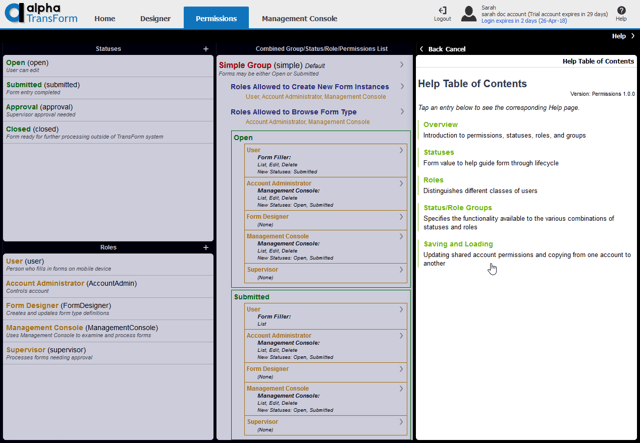The height and width of the screenshot is (443, 640).
Task: Expand the Open status User permissions chevron
Action: click(402, 151)
